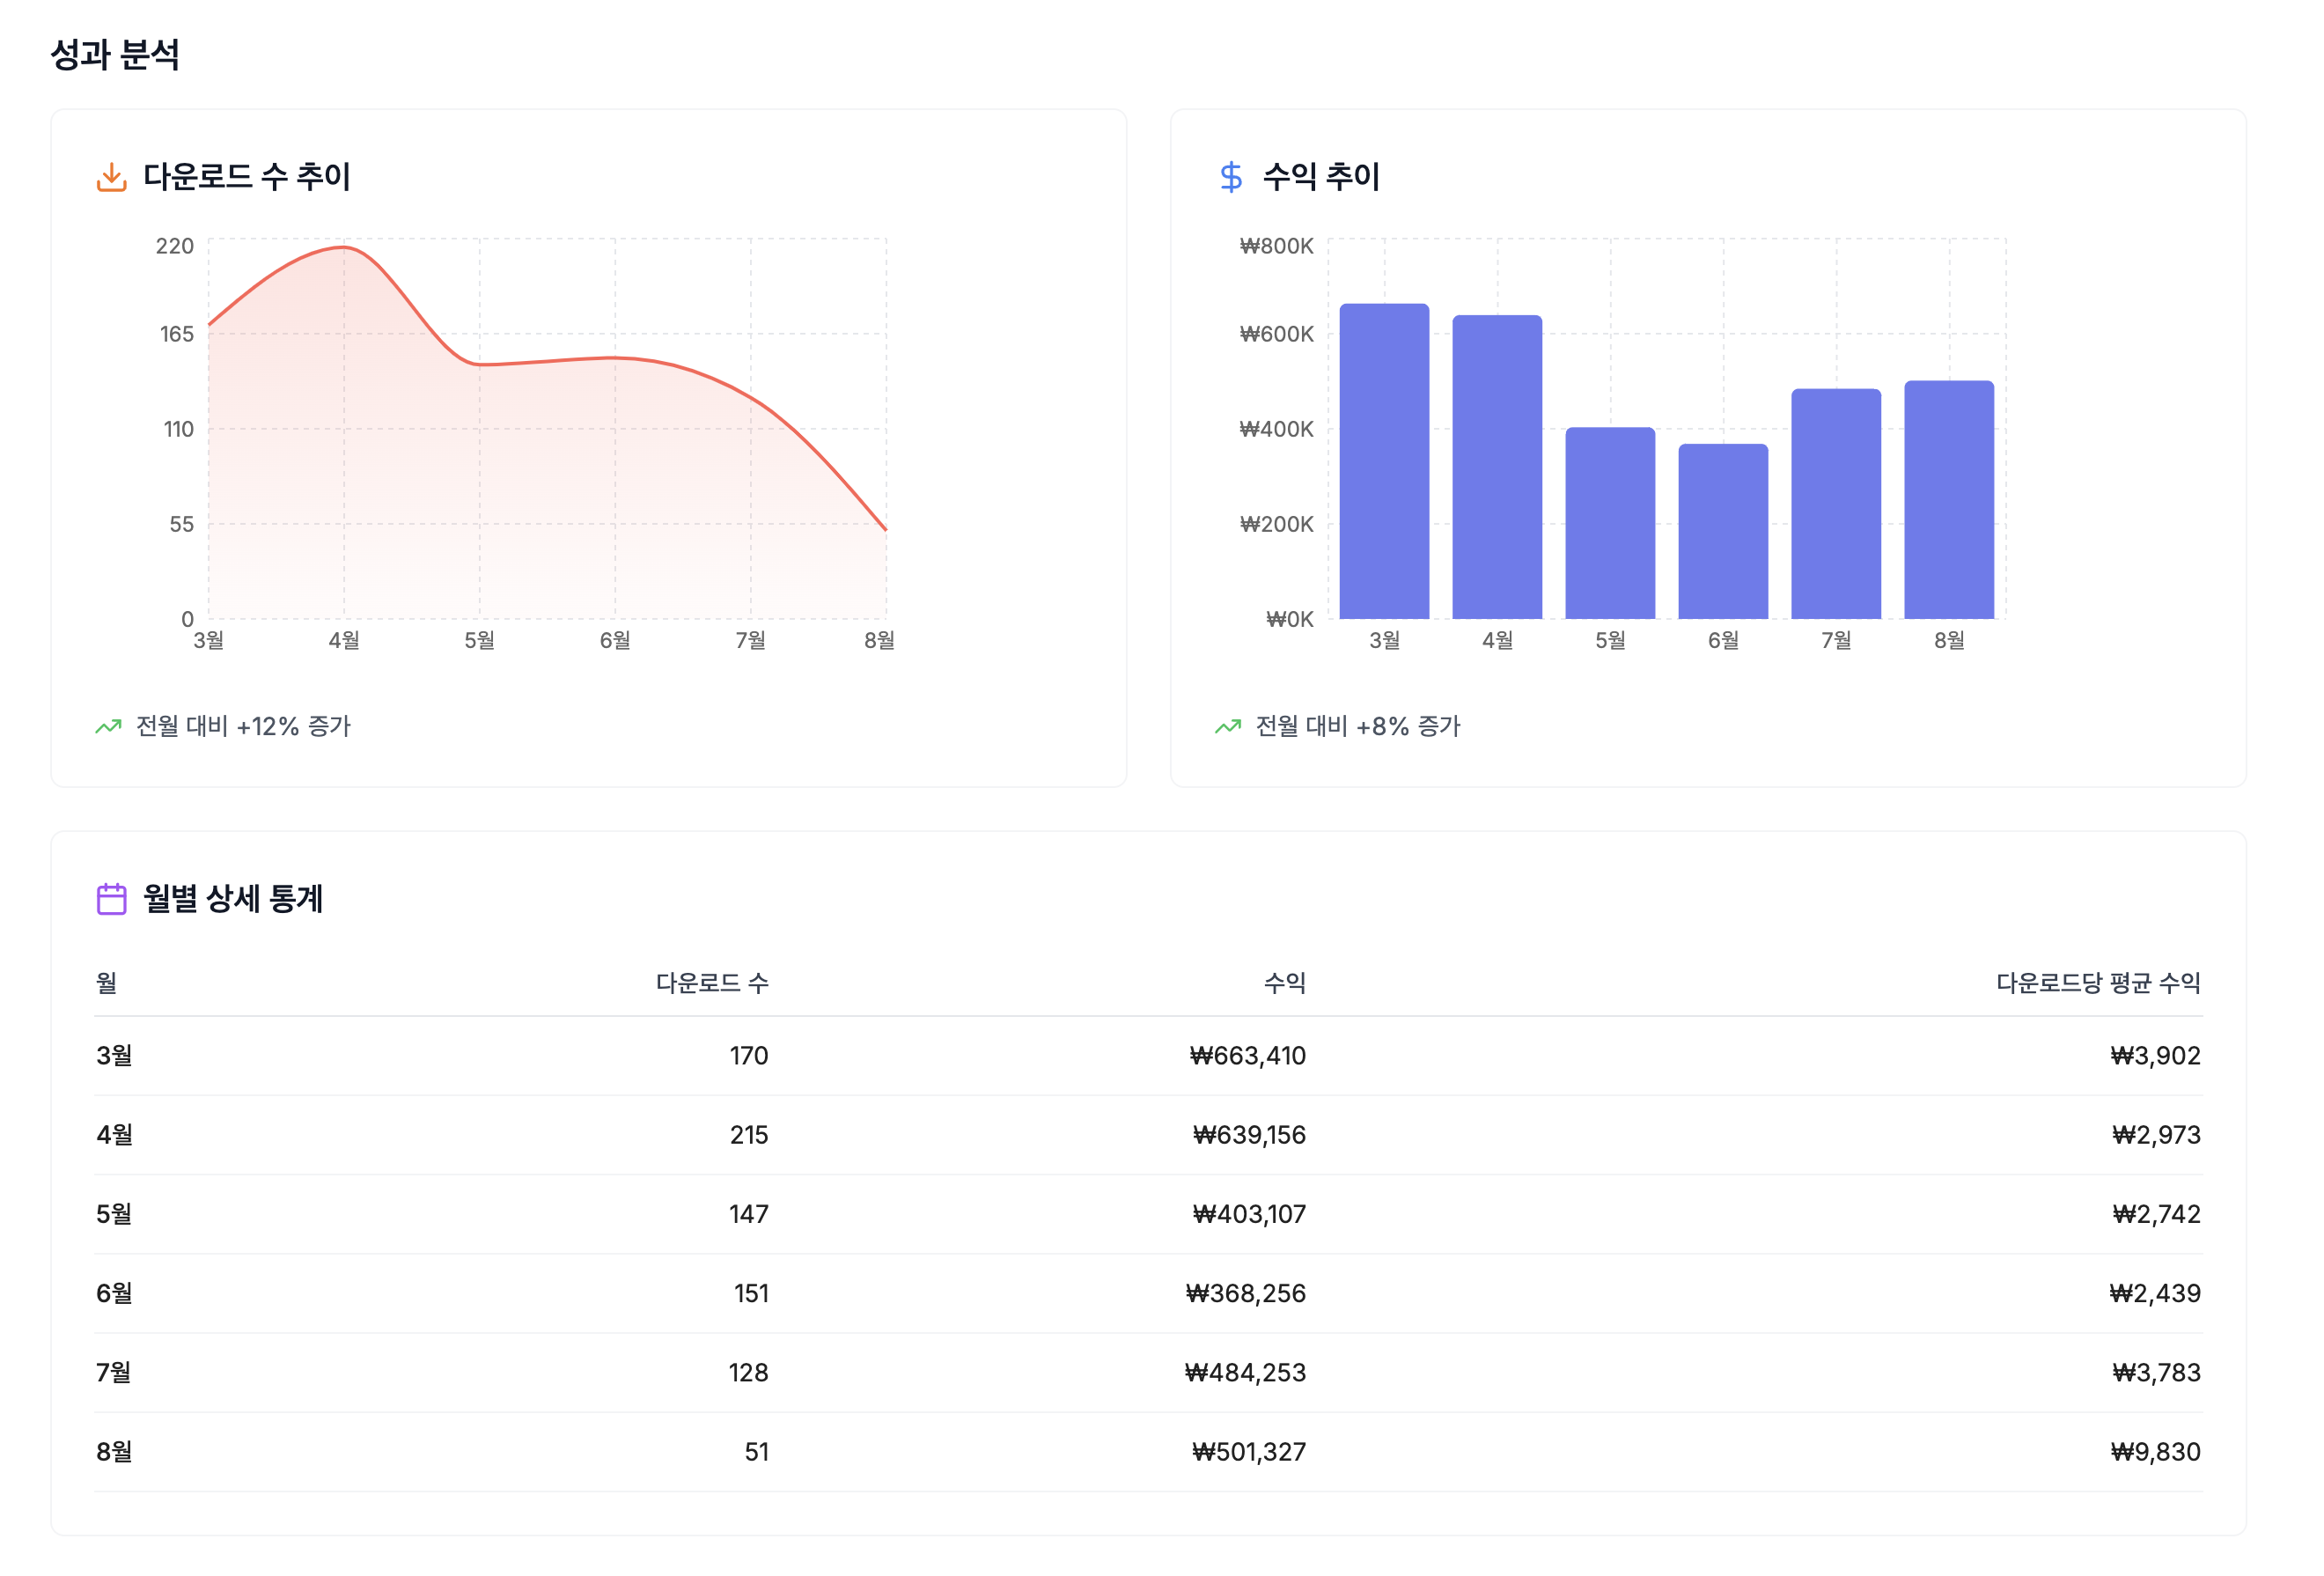Click the 다운로드 수 column header
2324x1576 pixels.
(712, 983)
